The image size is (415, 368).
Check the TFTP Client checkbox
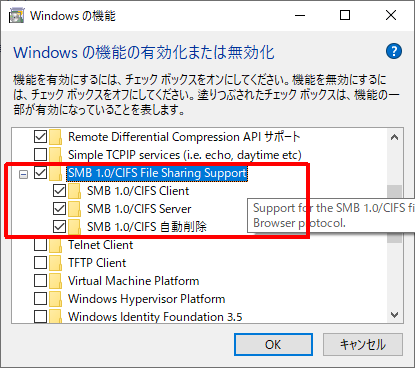pyautogui.click(x=40, y=263)
